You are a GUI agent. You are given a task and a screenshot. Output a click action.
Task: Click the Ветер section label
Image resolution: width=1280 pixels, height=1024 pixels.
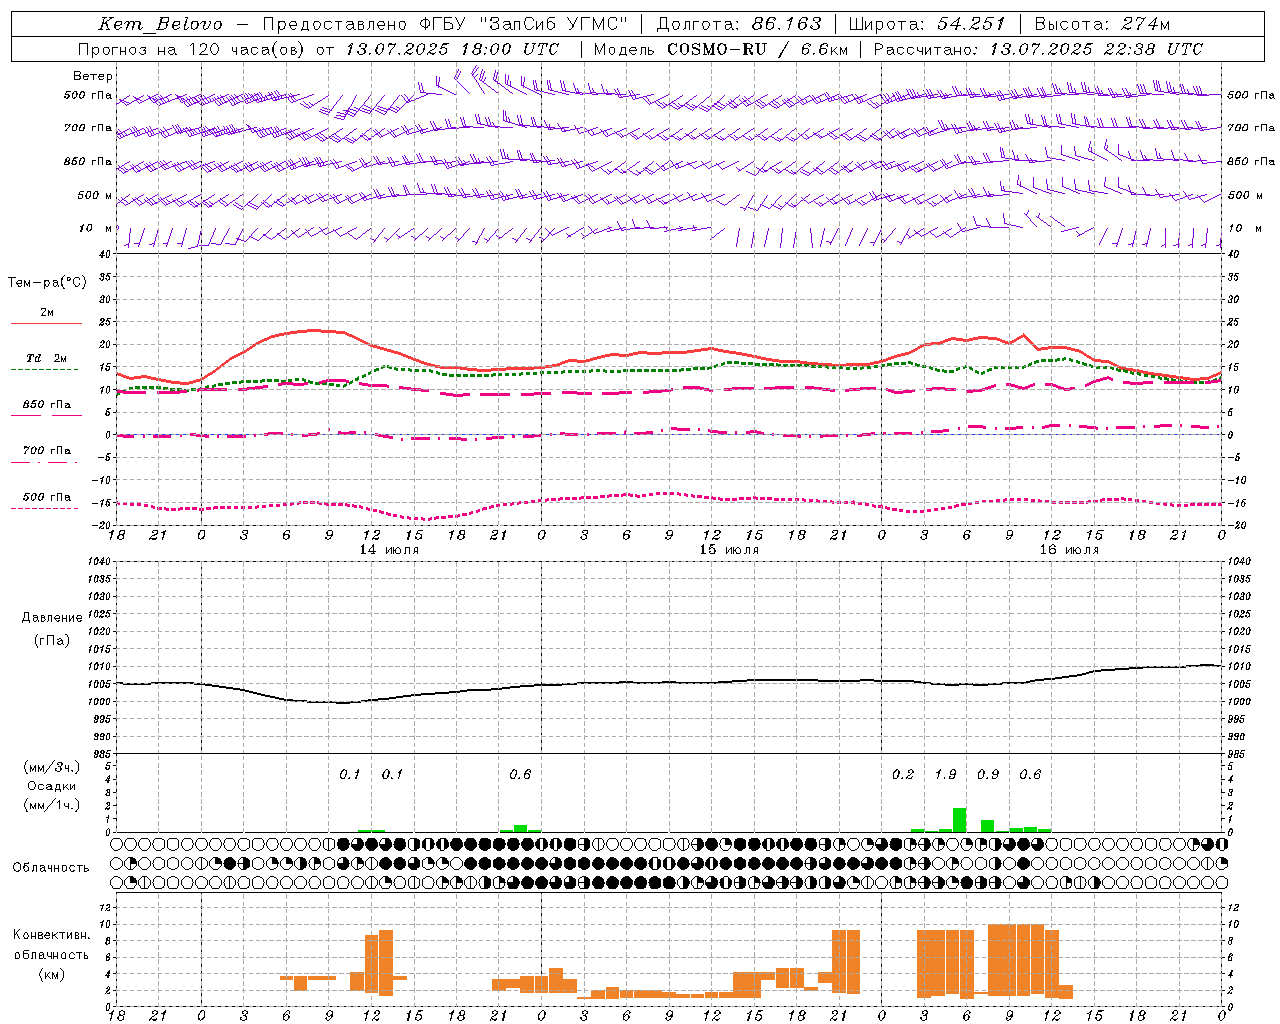(93, 76)
